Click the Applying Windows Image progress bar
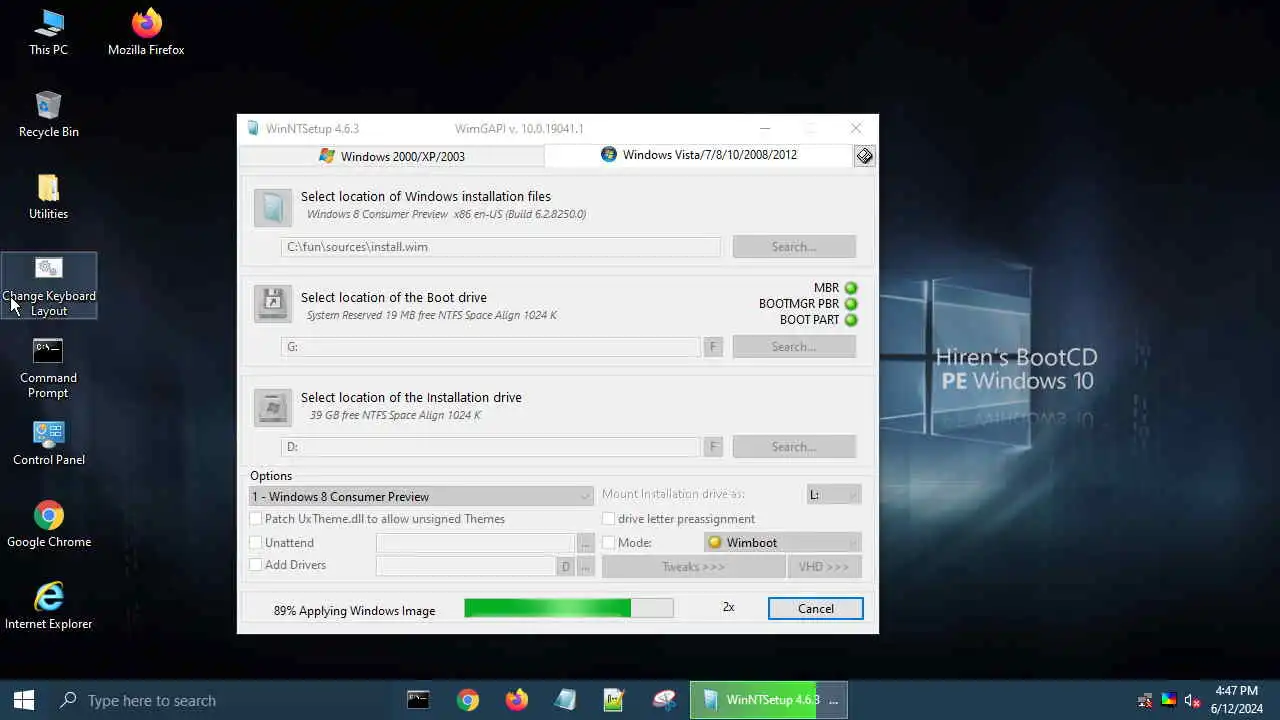1280x720 pixels. (569, 608)
